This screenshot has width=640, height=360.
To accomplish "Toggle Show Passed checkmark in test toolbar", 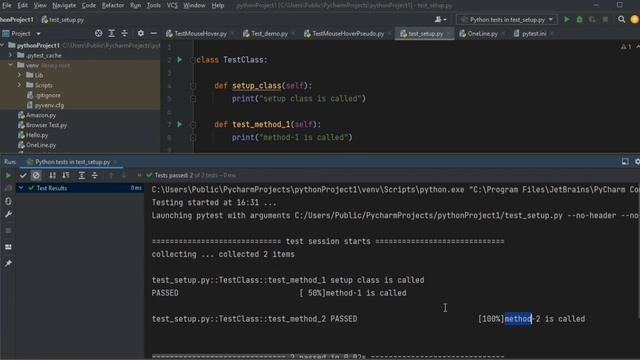I will click(23, 176).
